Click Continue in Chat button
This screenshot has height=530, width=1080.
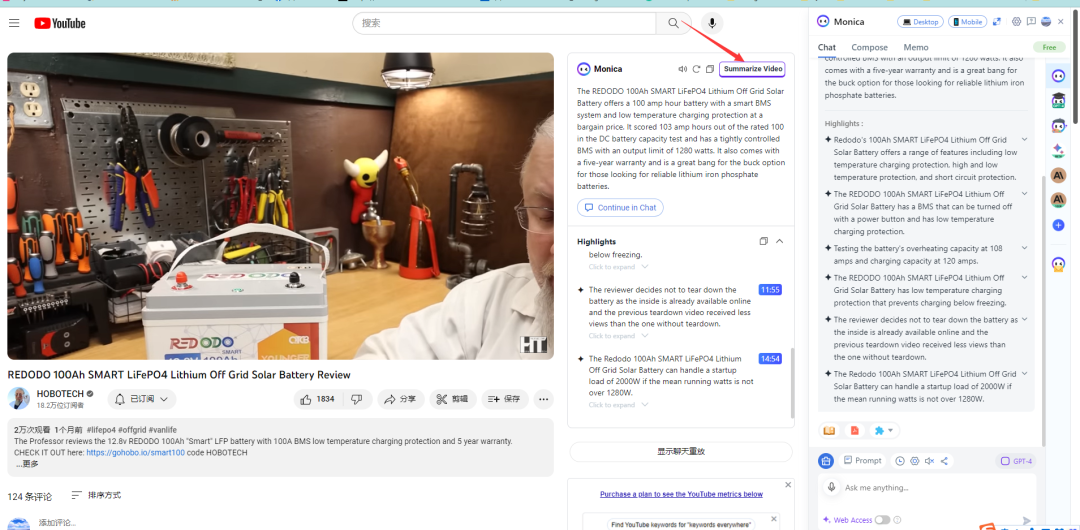(620, 207)
